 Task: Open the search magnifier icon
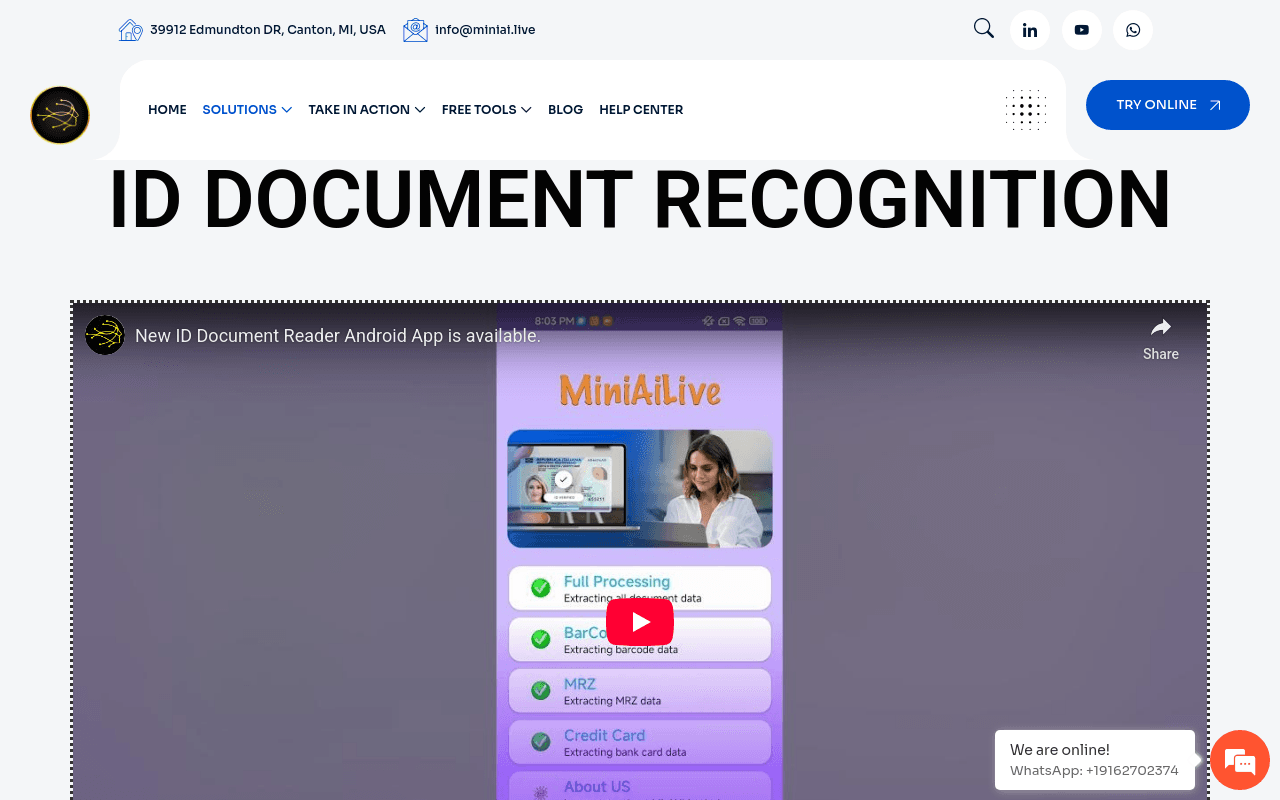tap(984, 29)
